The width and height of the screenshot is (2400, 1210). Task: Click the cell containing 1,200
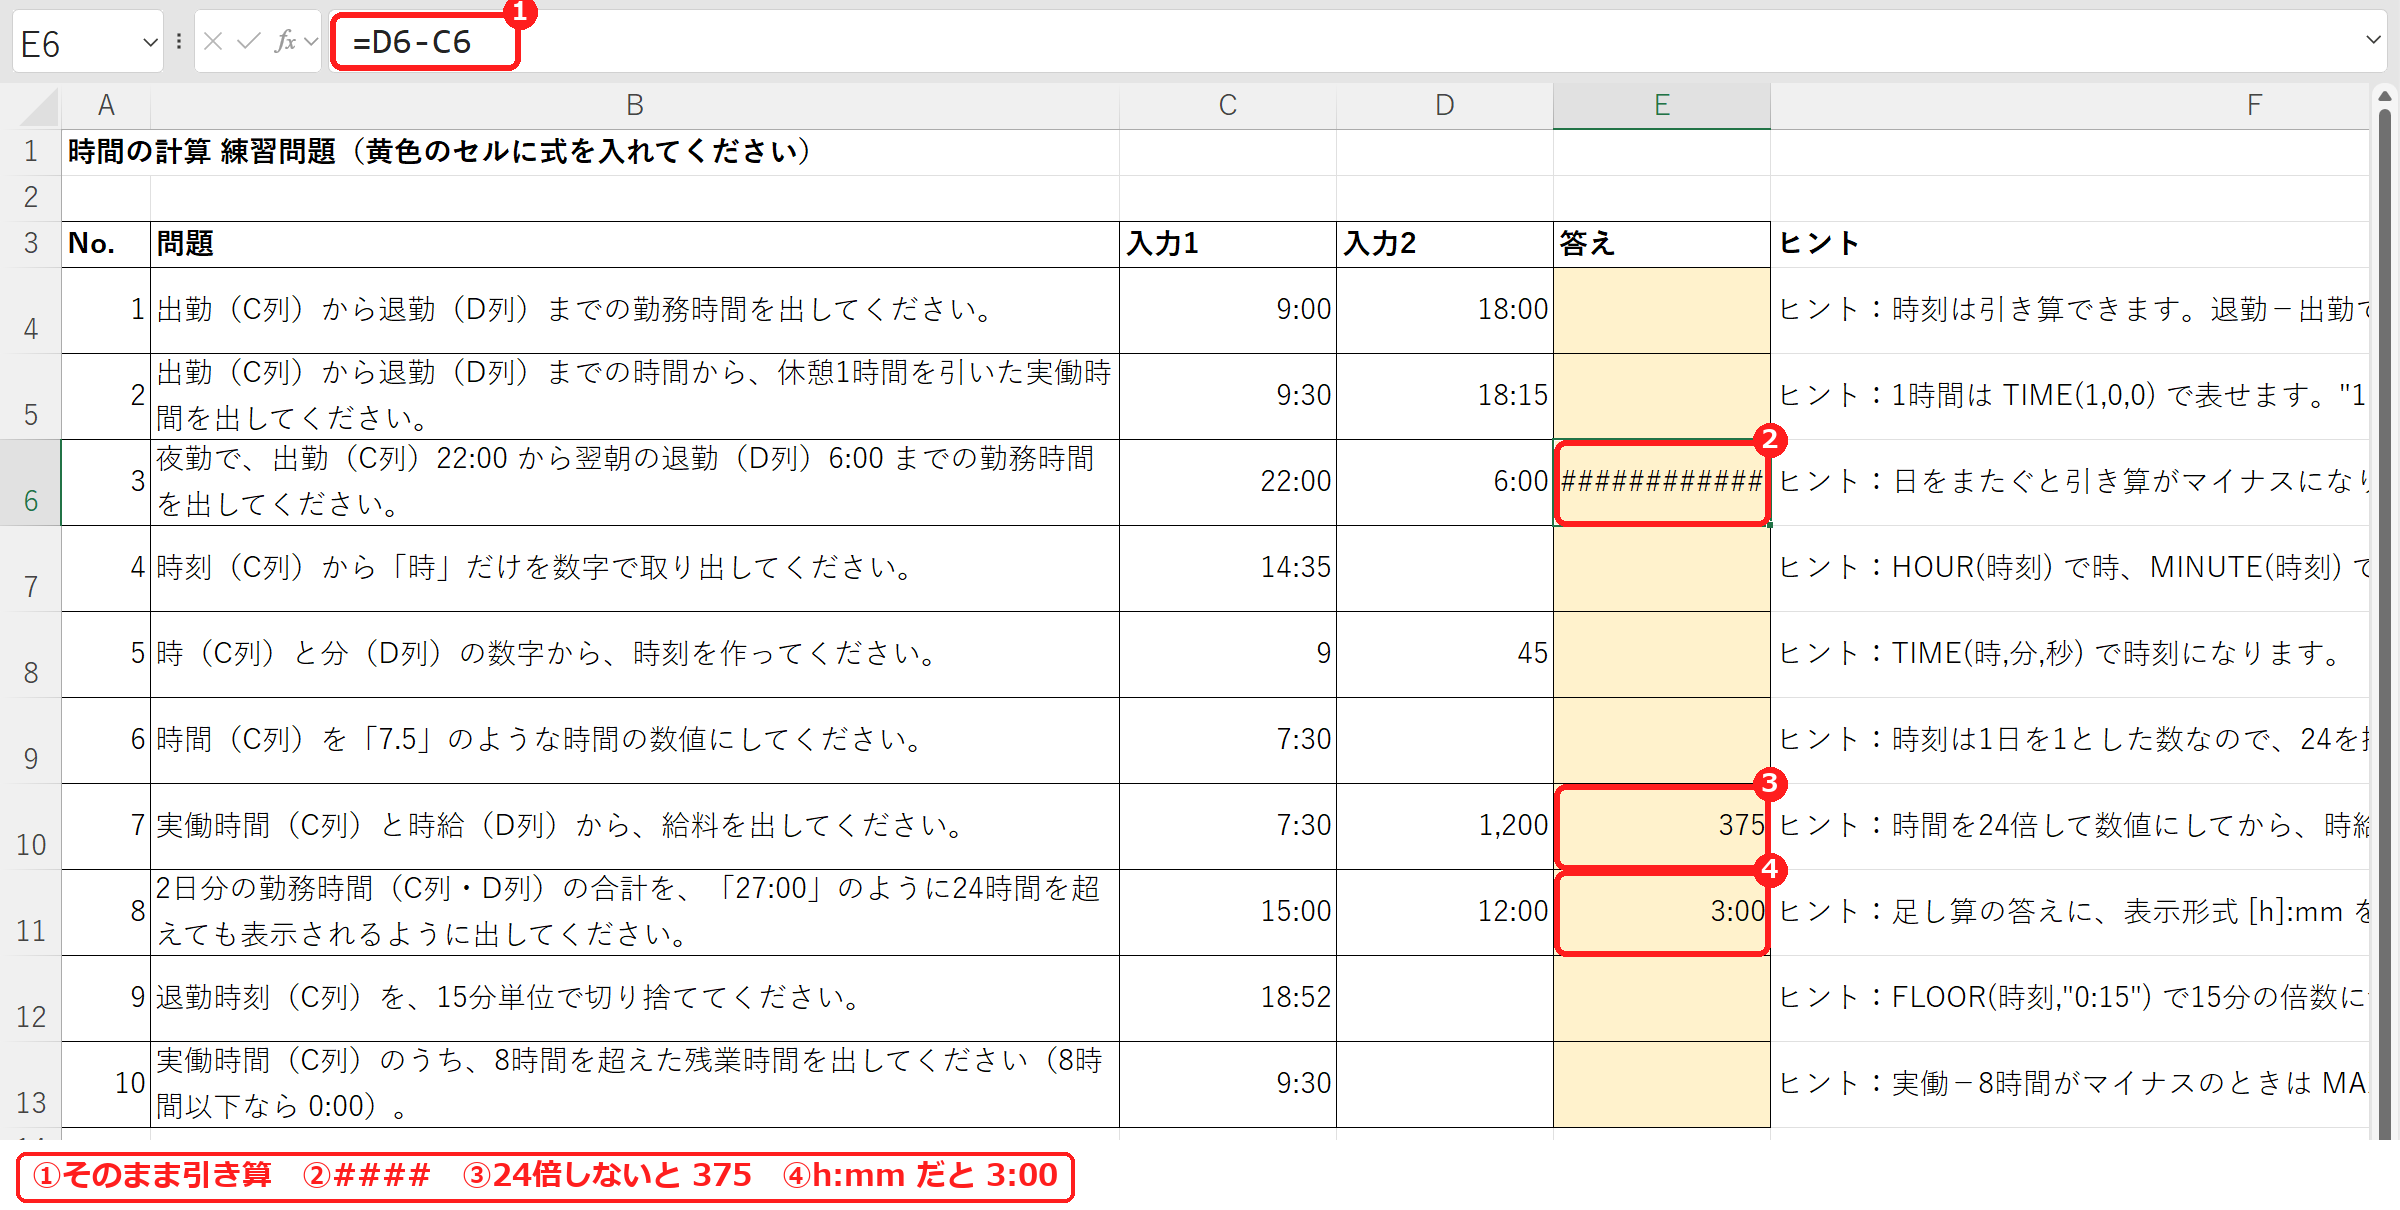(x=1445, y=827)
